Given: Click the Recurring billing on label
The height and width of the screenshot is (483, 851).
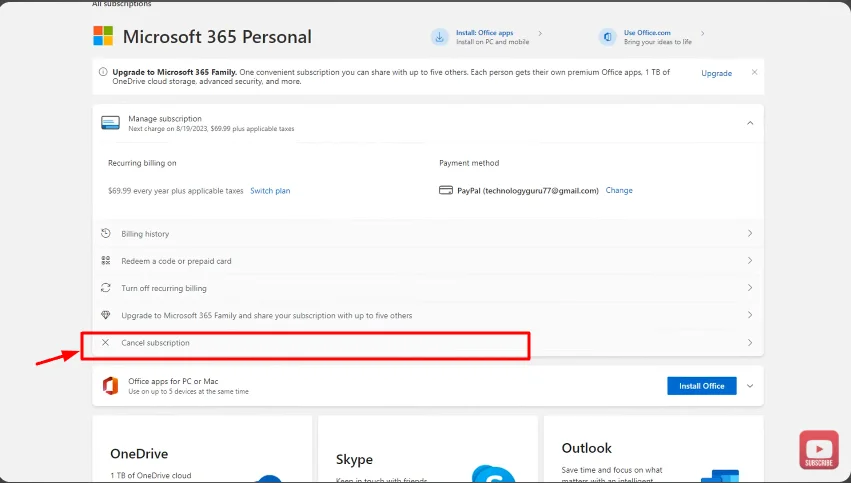Looking at the screenshot, I should [x=142, y=163].
